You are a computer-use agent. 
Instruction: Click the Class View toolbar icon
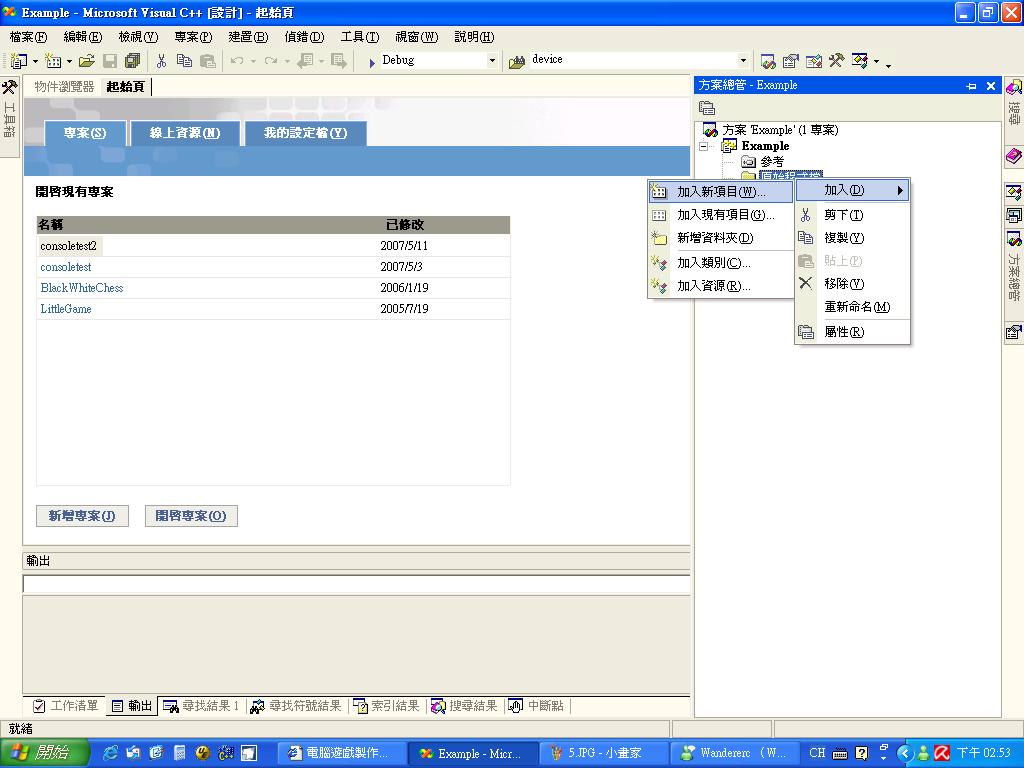(x=859, y=61)
